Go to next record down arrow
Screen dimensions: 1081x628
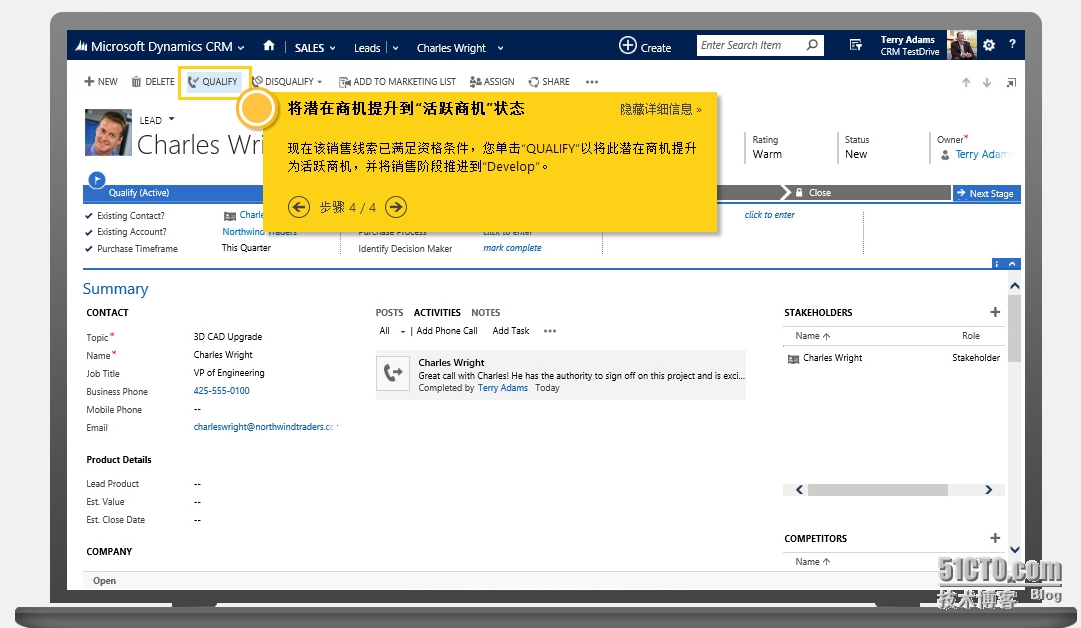[987, 82]
